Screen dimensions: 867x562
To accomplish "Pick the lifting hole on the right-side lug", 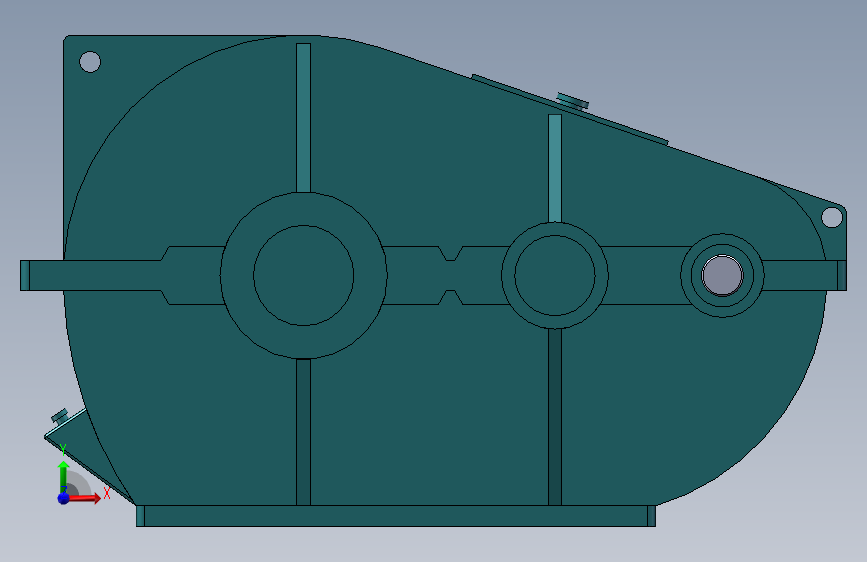I will [x=832, y=217].
